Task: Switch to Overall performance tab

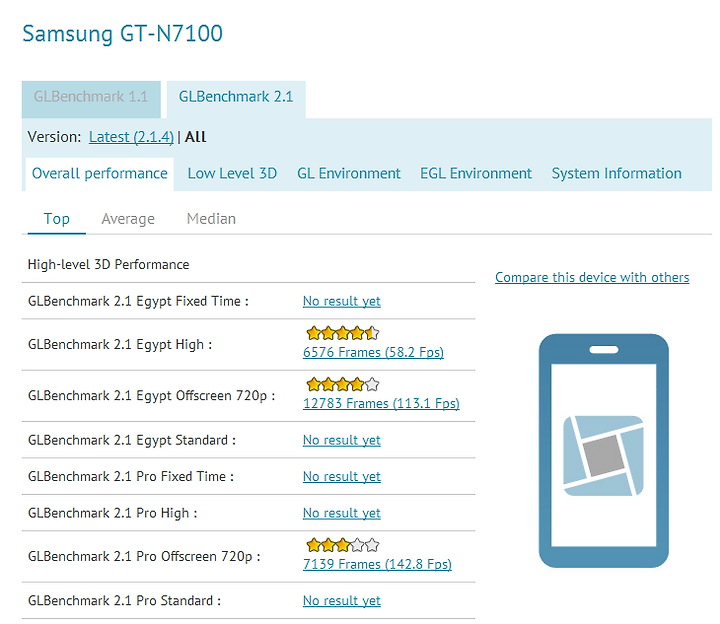Action: (x=100, y=174)
